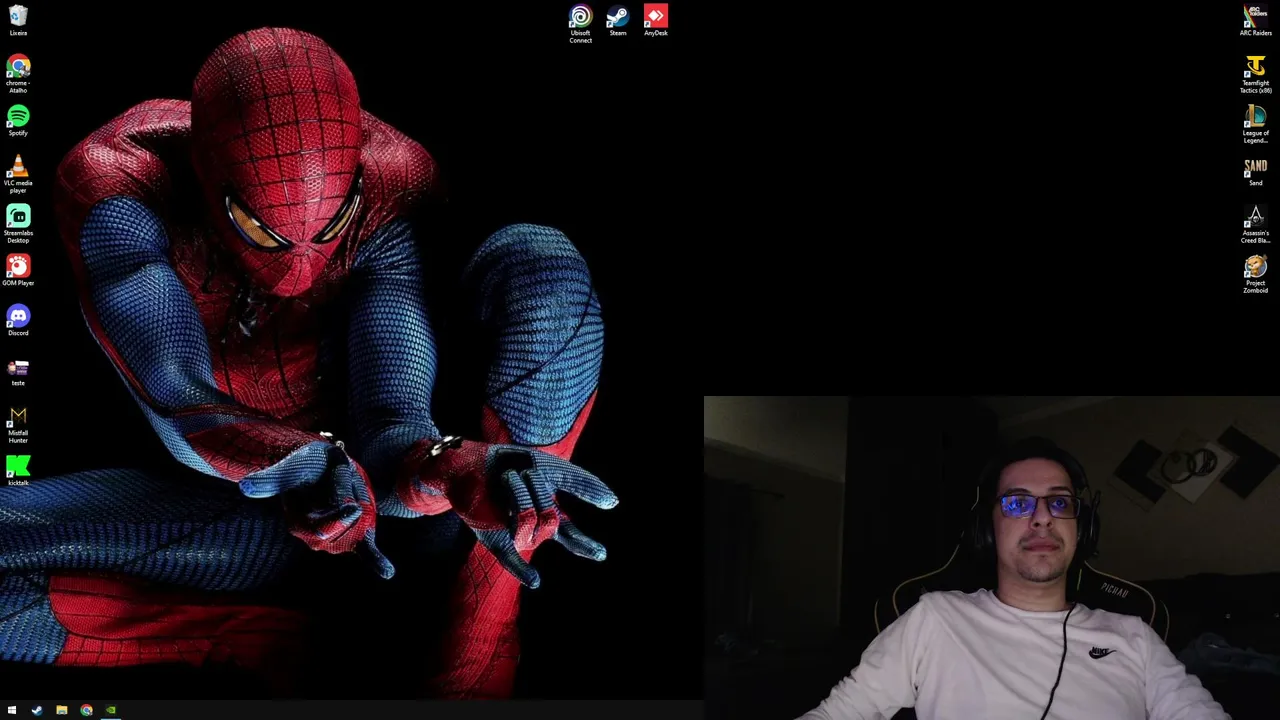Select the League of Legends desktop icon
The image size is (1280, 720).
point(1255,124)
